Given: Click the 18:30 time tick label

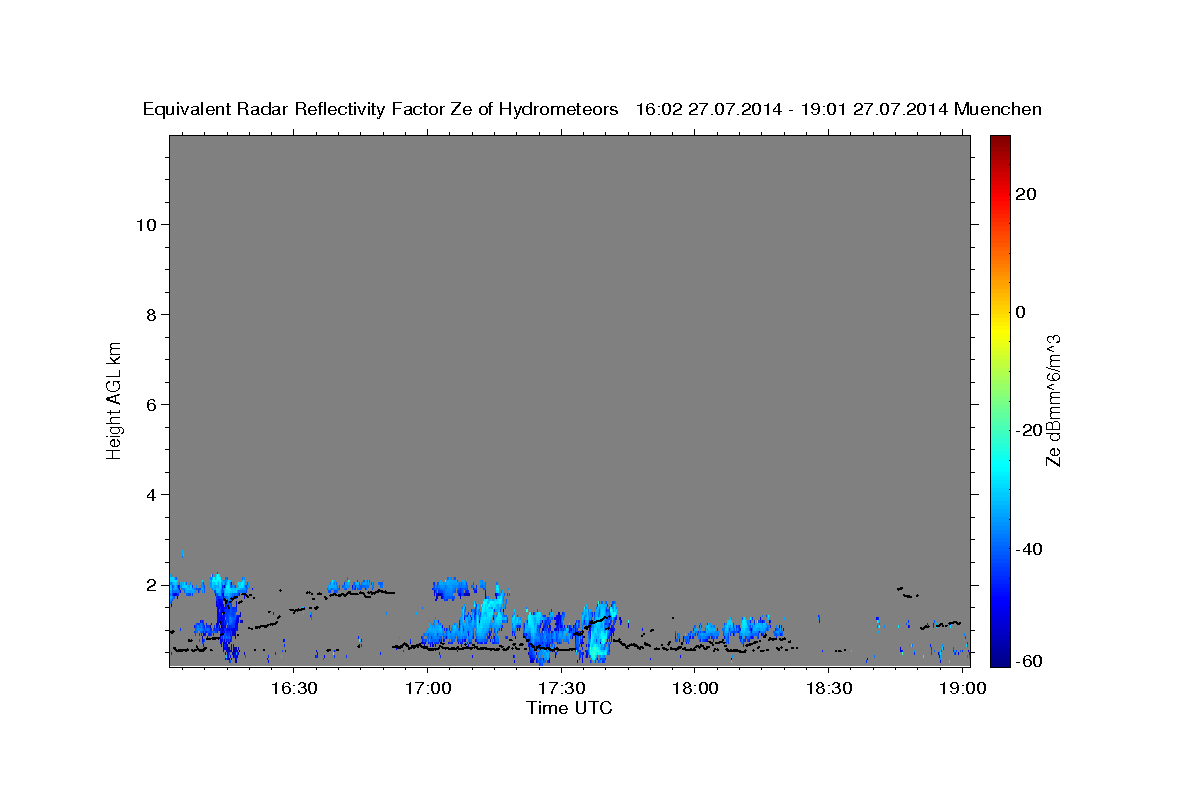Looking at the screenshot, I should pos(829,688).
